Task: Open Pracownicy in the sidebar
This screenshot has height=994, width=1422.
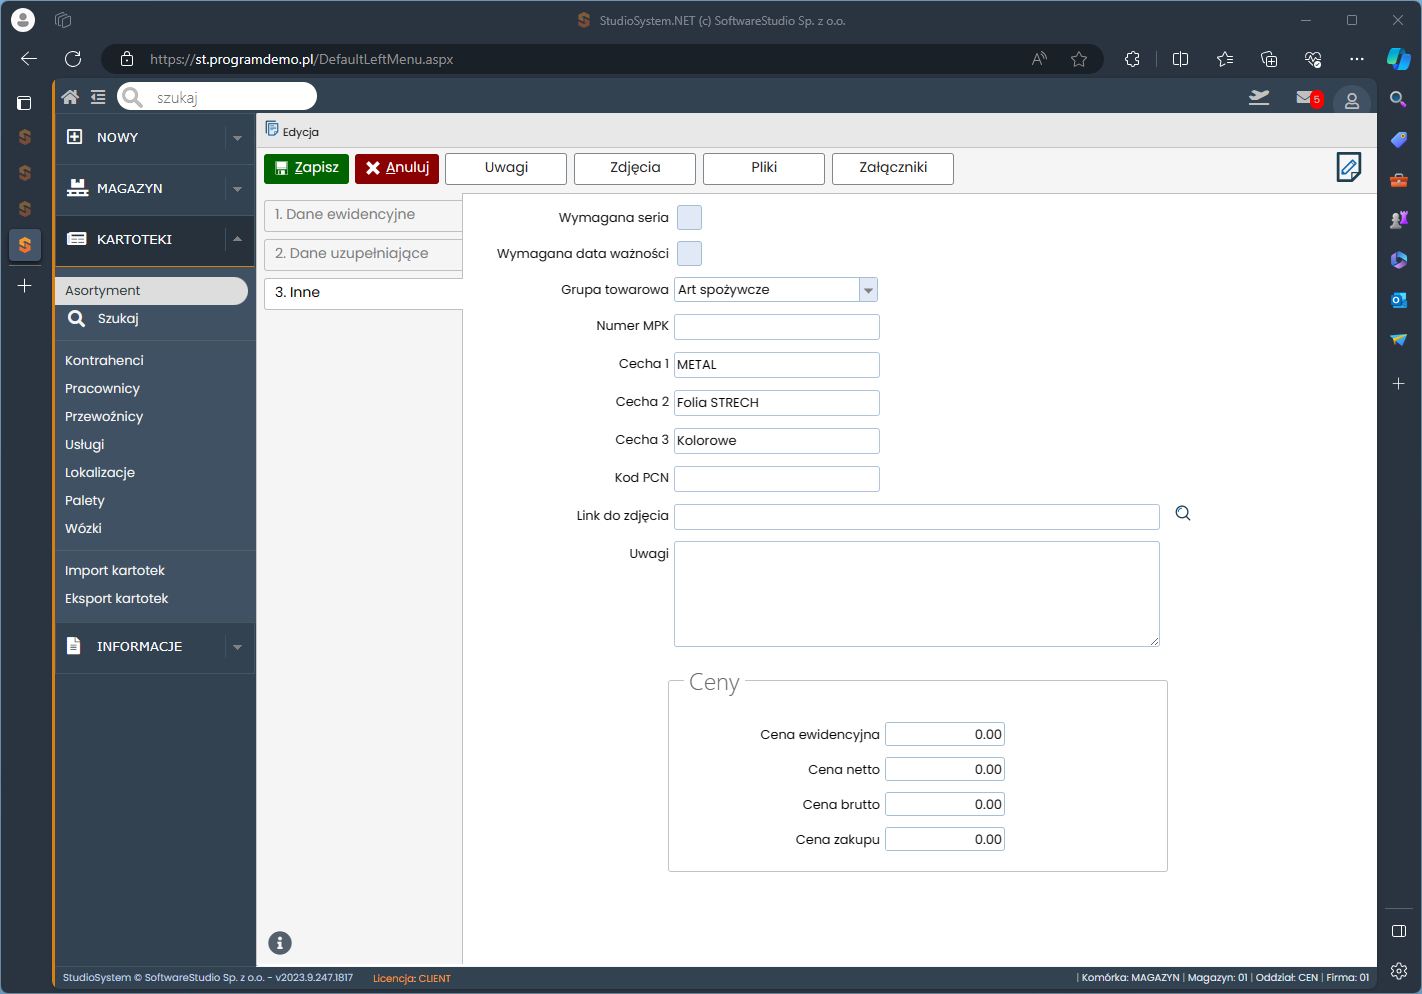Action: coord(102,388)
